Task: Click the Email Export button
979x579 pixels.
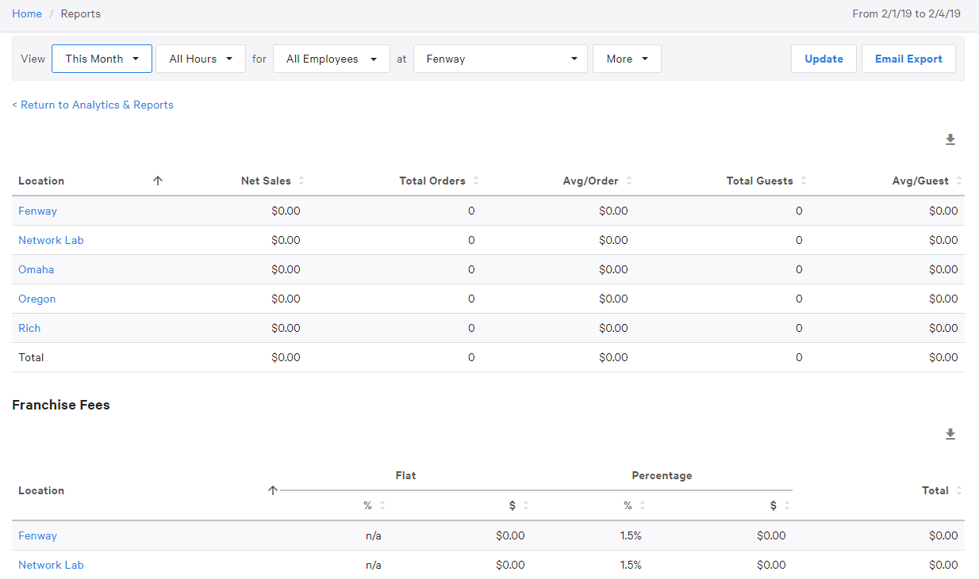Action: click(908, 58)
